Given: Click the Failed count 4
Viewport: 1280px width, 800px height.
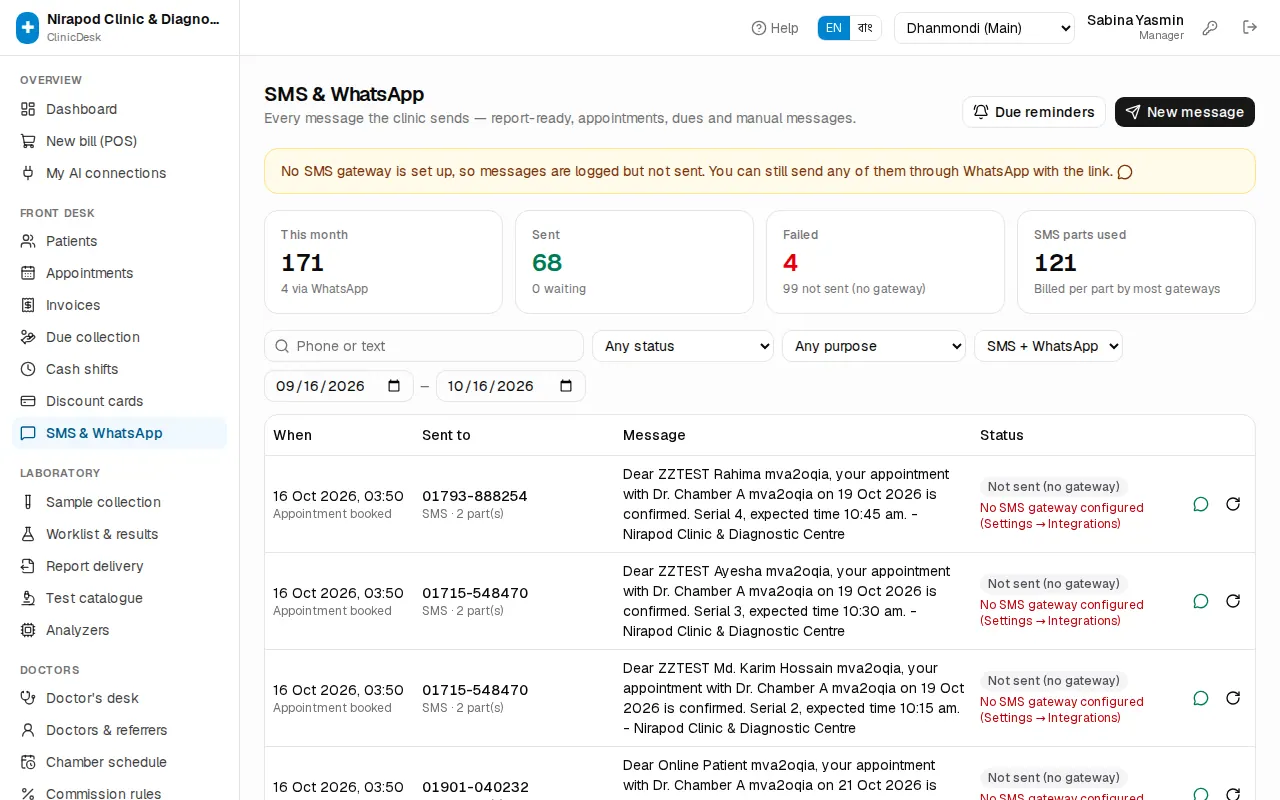Looking at the screenshot, I should pyautogui.click(x=790, y=263).
